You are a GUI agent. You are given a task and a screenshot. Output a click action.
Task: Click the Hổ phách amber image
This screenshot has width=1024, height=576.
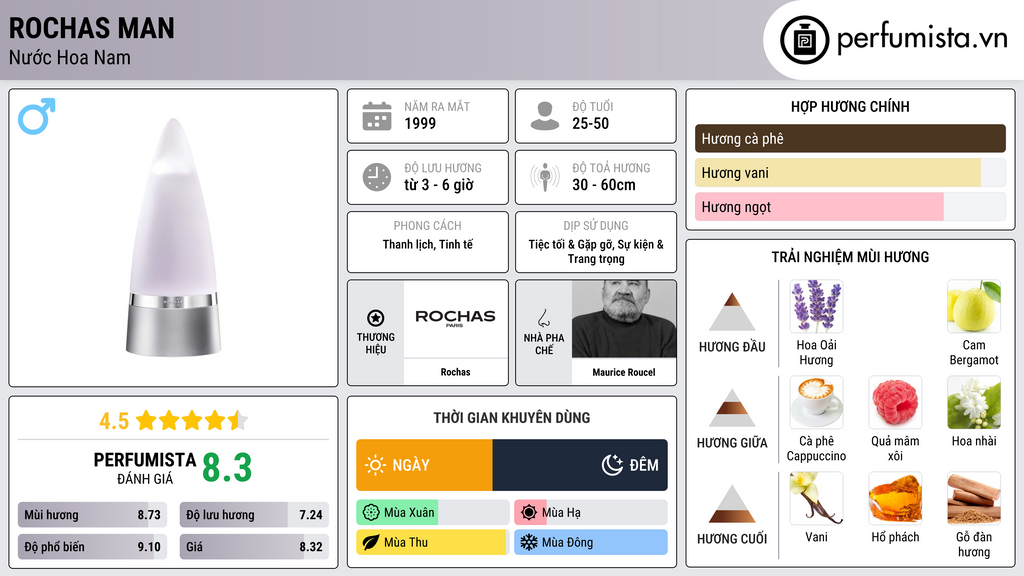(x=895, y=498)
